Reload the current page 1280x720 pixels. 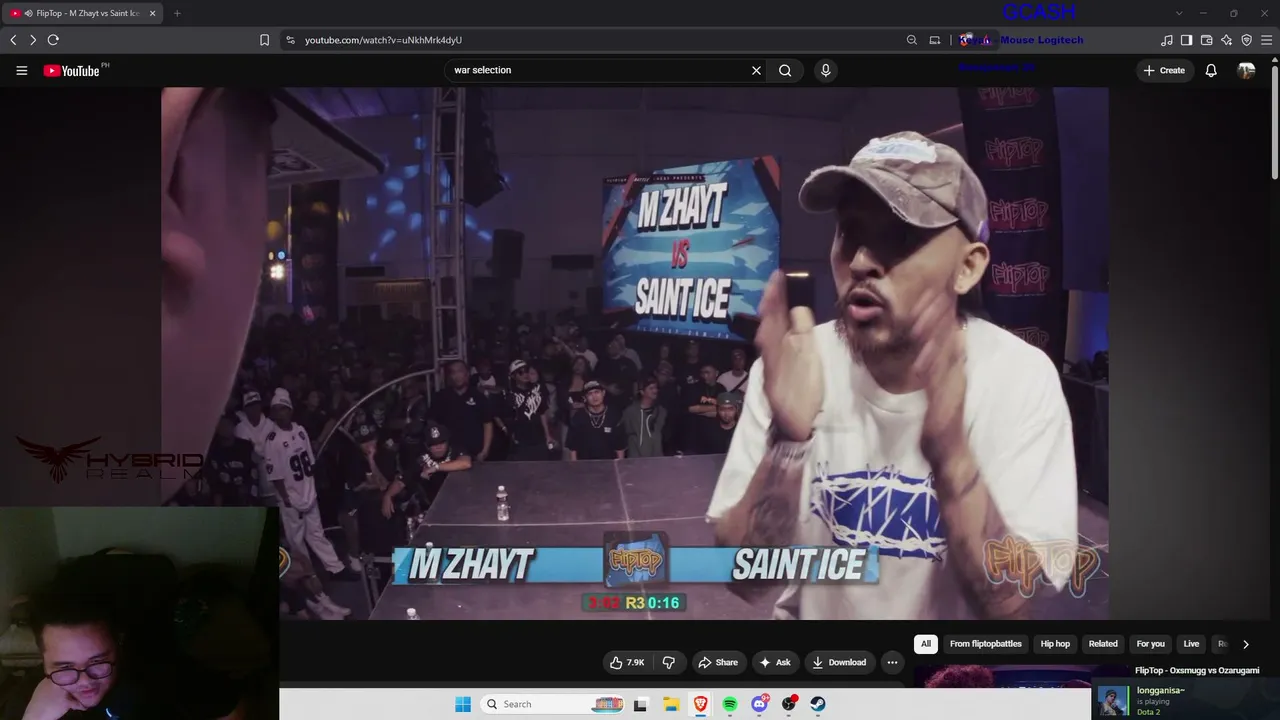(53, 40)
